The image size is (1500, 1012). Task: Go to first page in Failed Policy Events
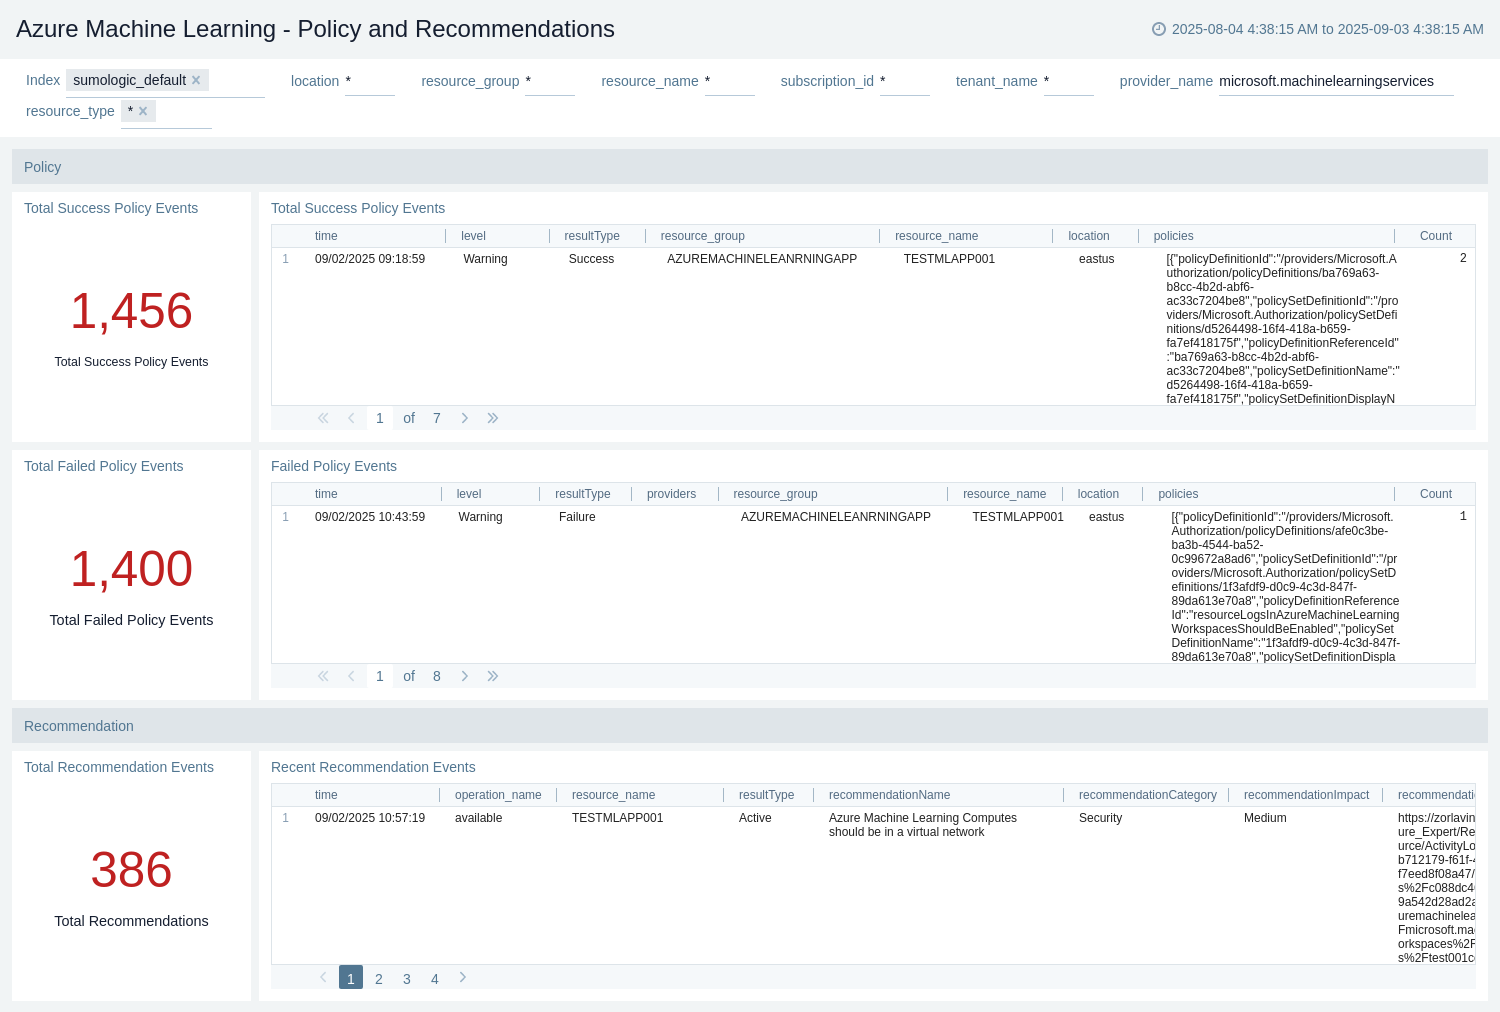tap(323, 676)
